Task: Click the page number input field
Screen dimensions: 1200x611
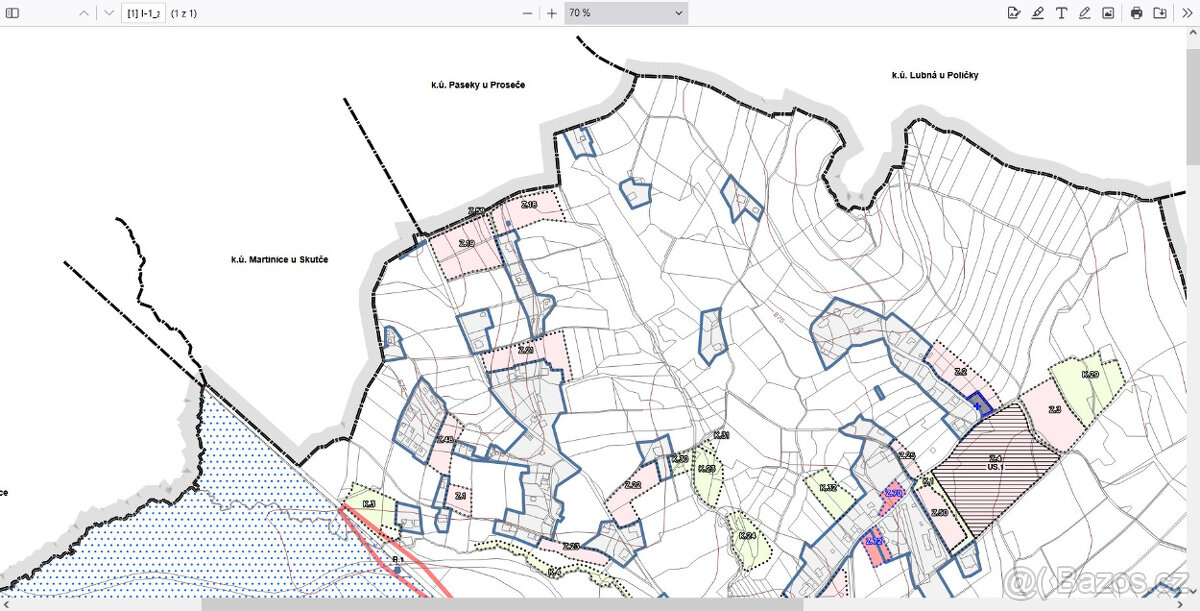Action: pyautogui.click(x=143, y=13)
